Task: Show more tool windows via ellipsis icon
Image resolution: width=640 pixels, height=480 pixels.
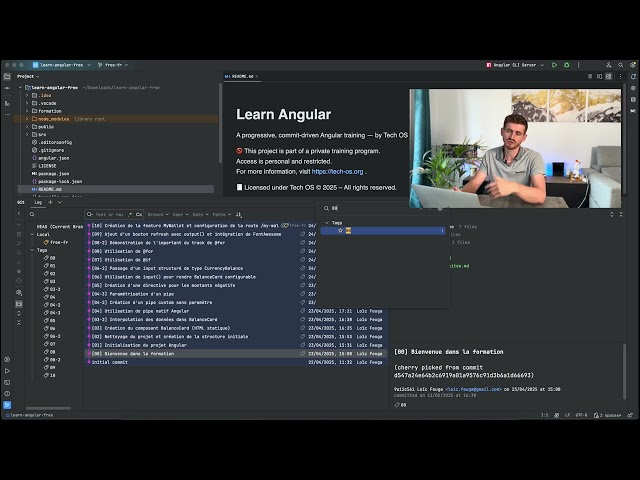Action: pos(7,115)
